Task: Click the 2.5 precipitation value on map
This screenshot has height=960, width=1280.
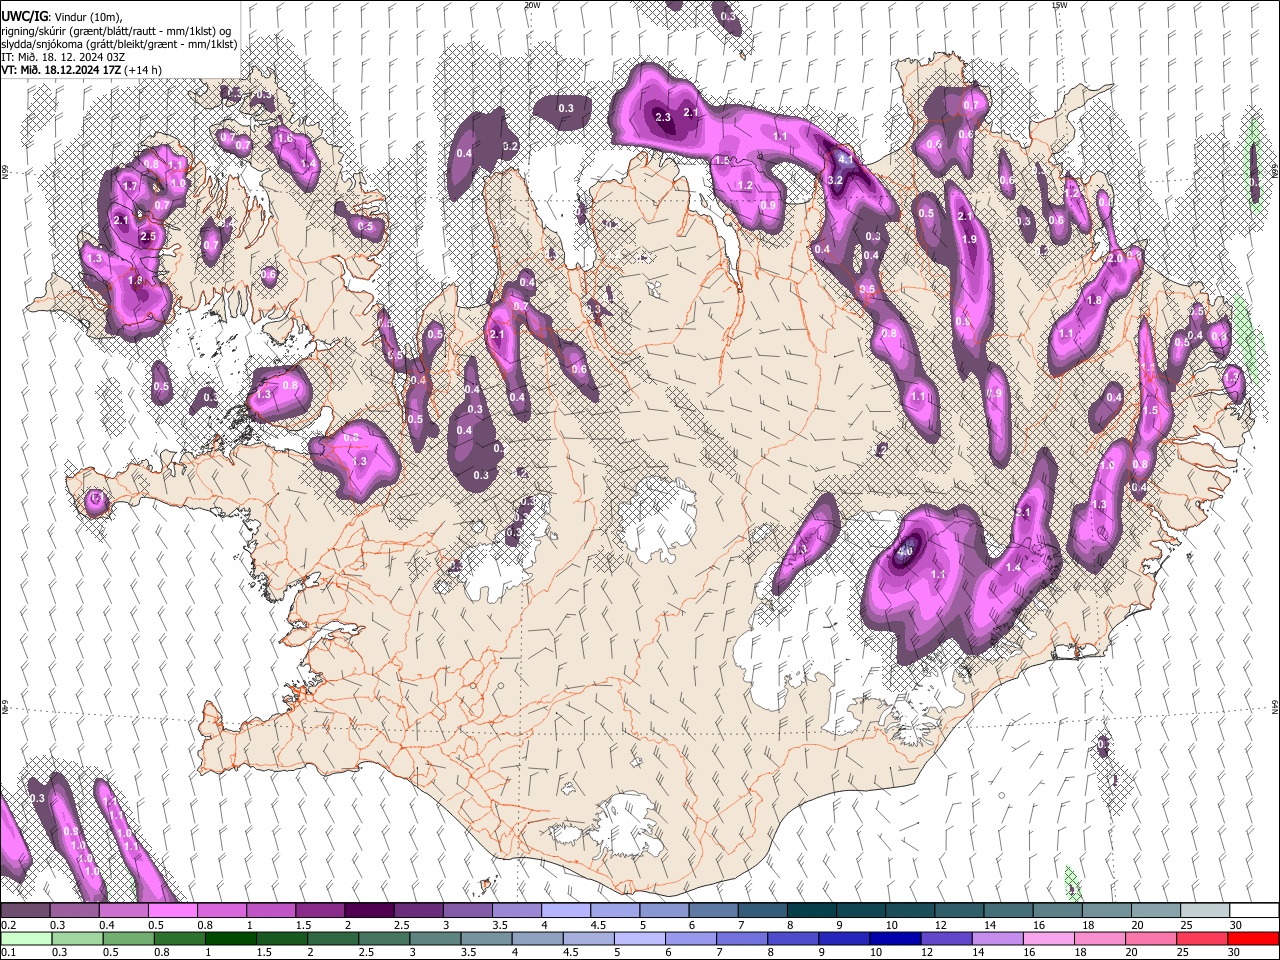Action: coord(149,237)
